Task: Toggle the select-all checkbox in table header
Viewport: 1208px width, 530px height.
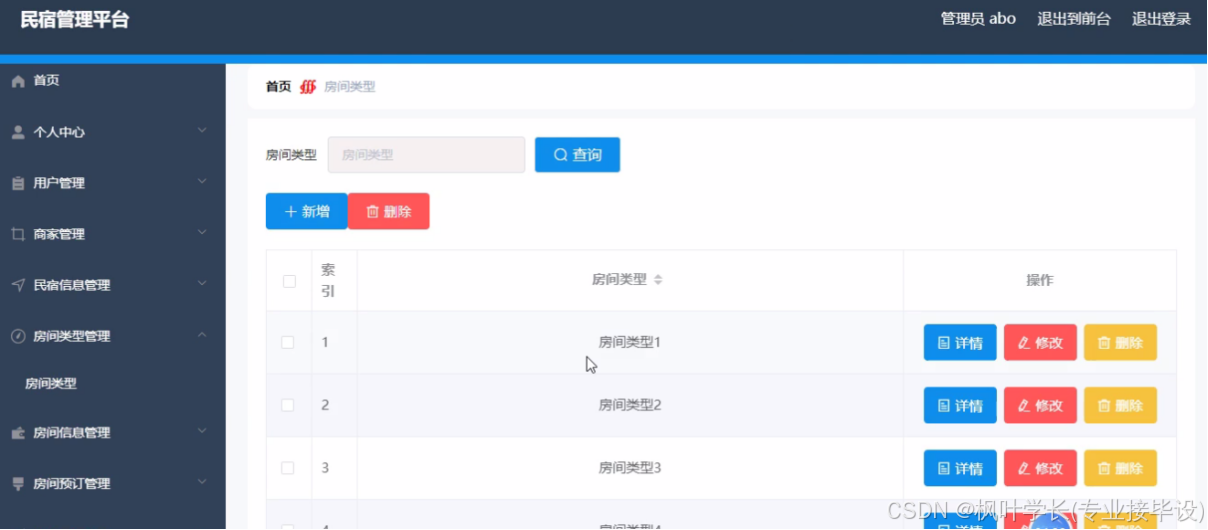Action: pos(289,281)
